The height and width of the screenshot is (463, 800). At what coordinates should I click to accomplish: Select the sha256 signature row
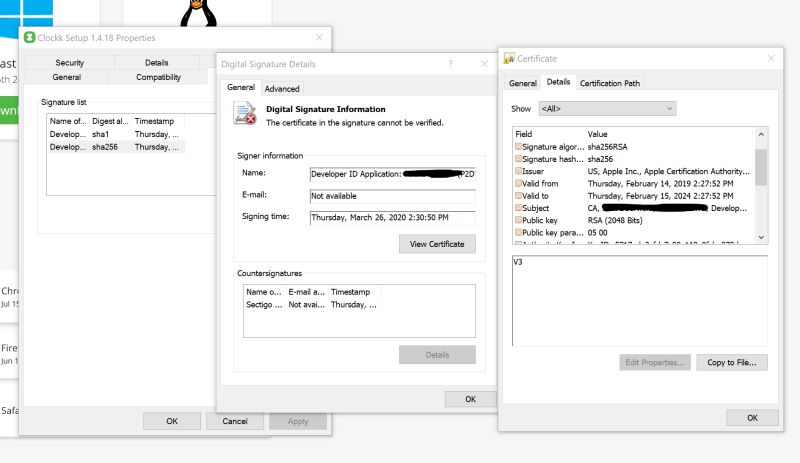[116, 147]
